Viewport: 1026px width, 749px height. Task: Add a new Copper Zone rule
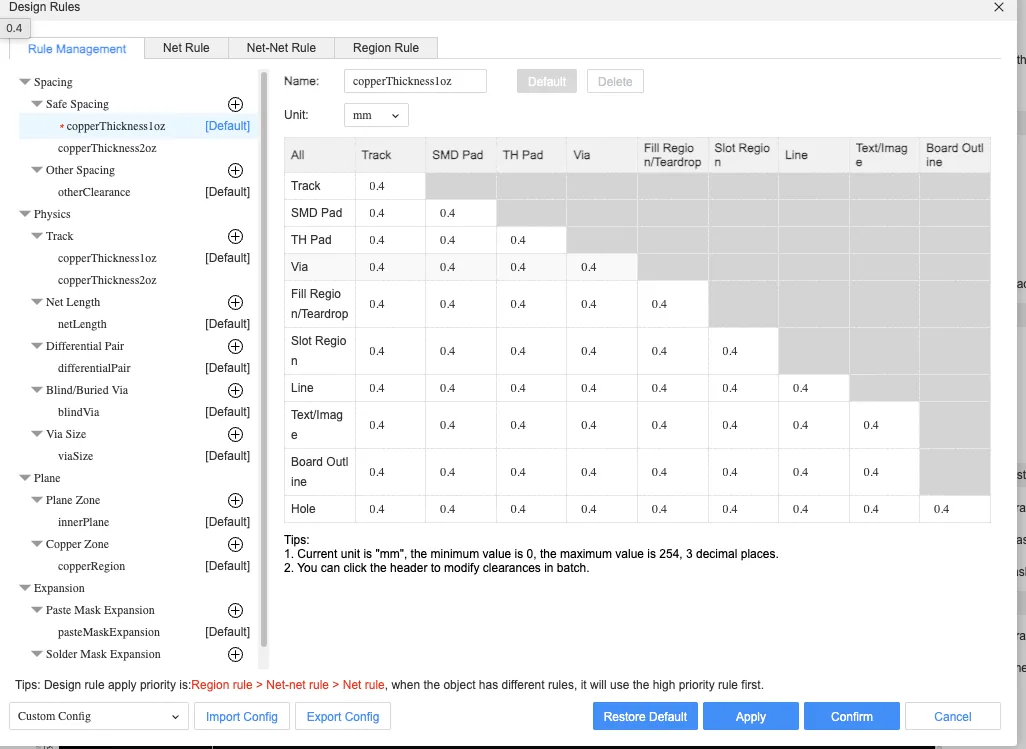235,544
